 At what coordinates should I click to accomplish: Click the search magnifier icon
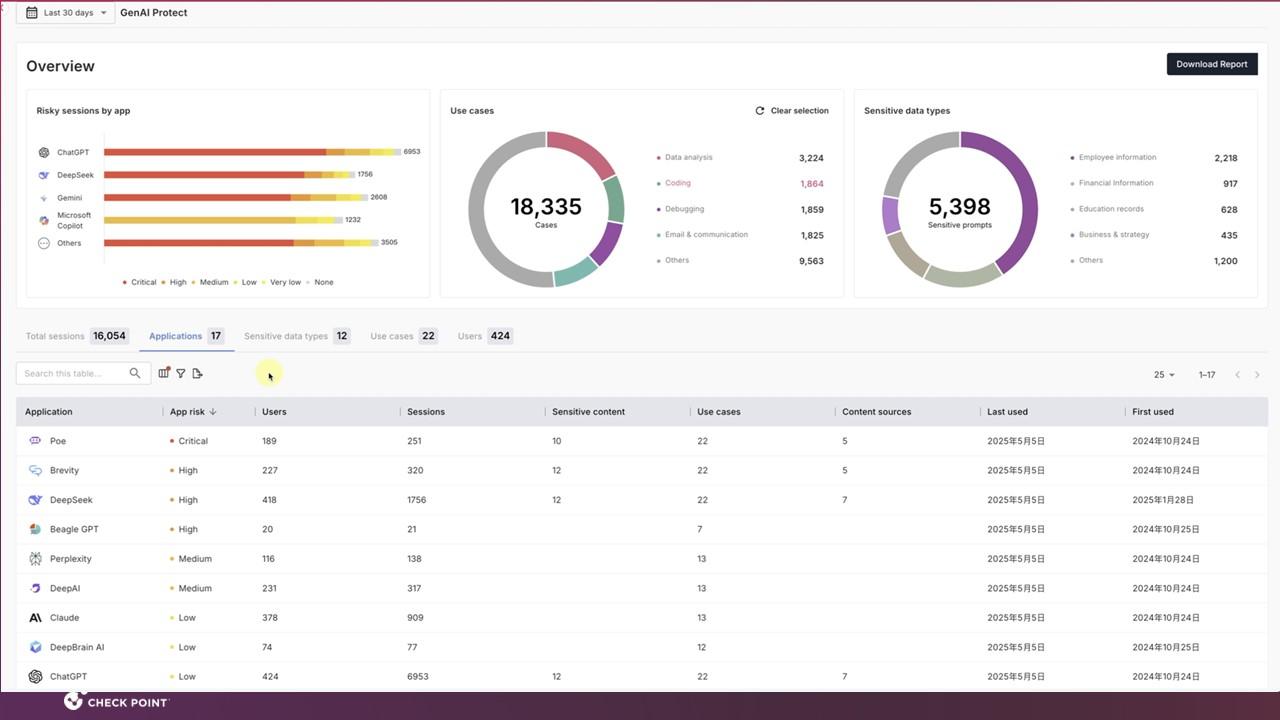click(135, 373)
